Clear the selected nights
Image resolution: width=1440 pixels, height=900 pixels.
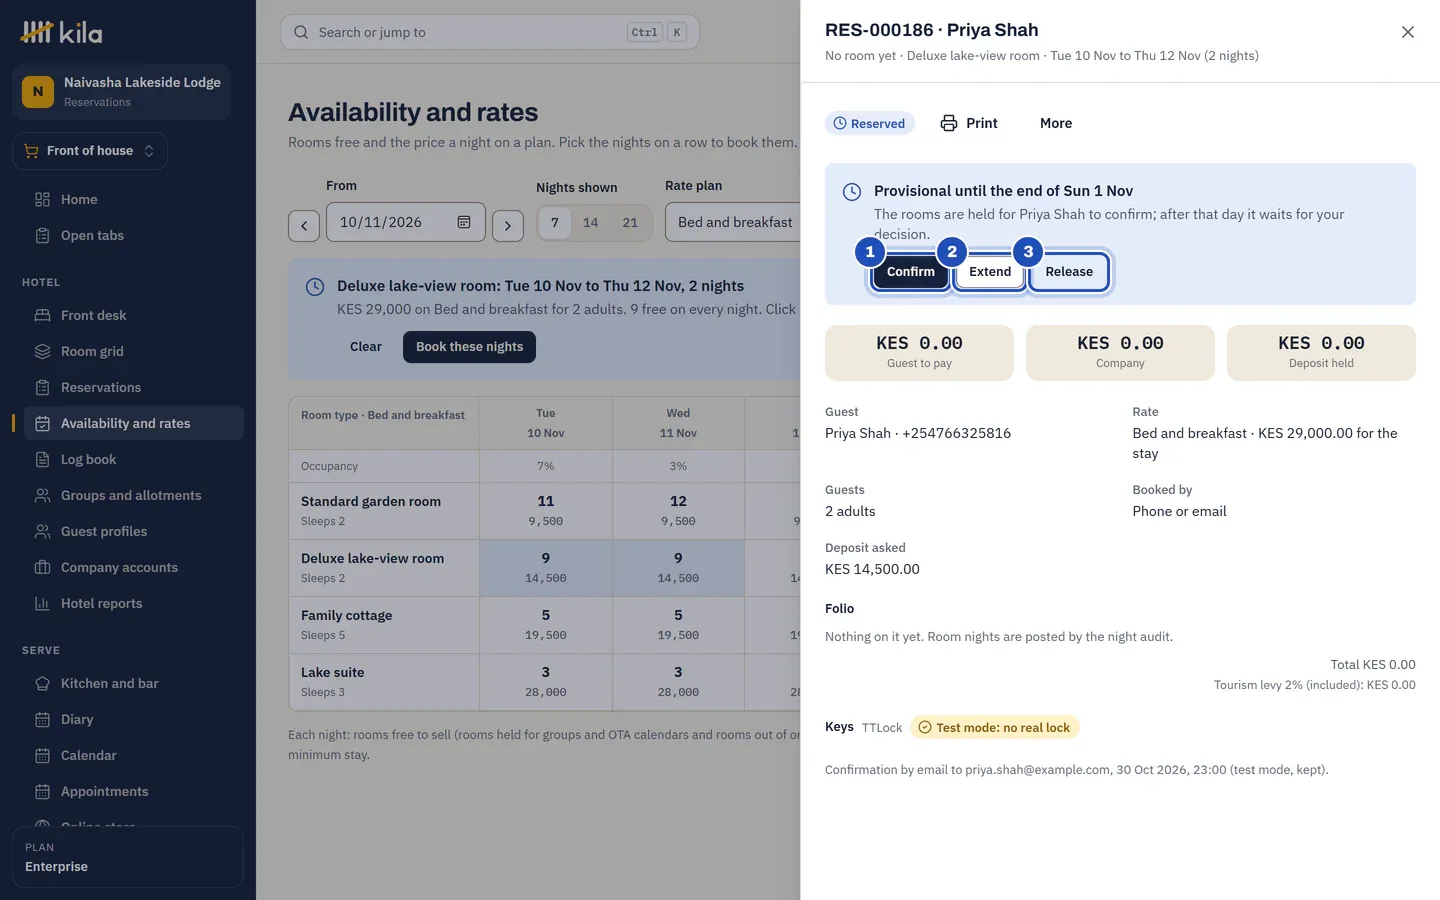click(x=366, y=346)
